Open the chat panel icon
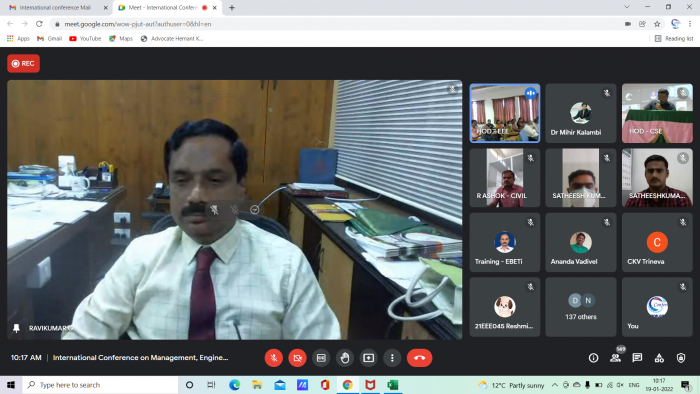 tap(637, 358)
